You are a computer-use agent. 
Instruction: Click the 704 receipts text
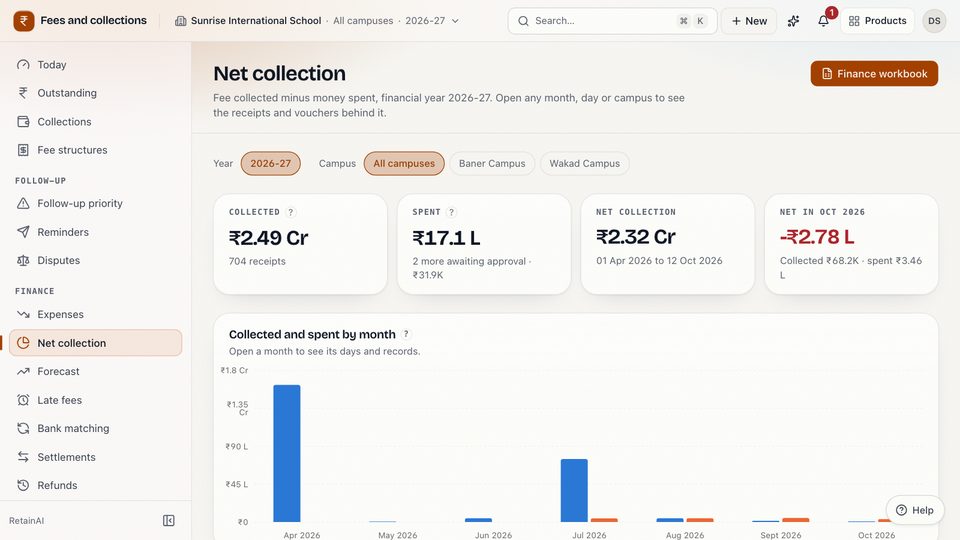pos(257,261)
